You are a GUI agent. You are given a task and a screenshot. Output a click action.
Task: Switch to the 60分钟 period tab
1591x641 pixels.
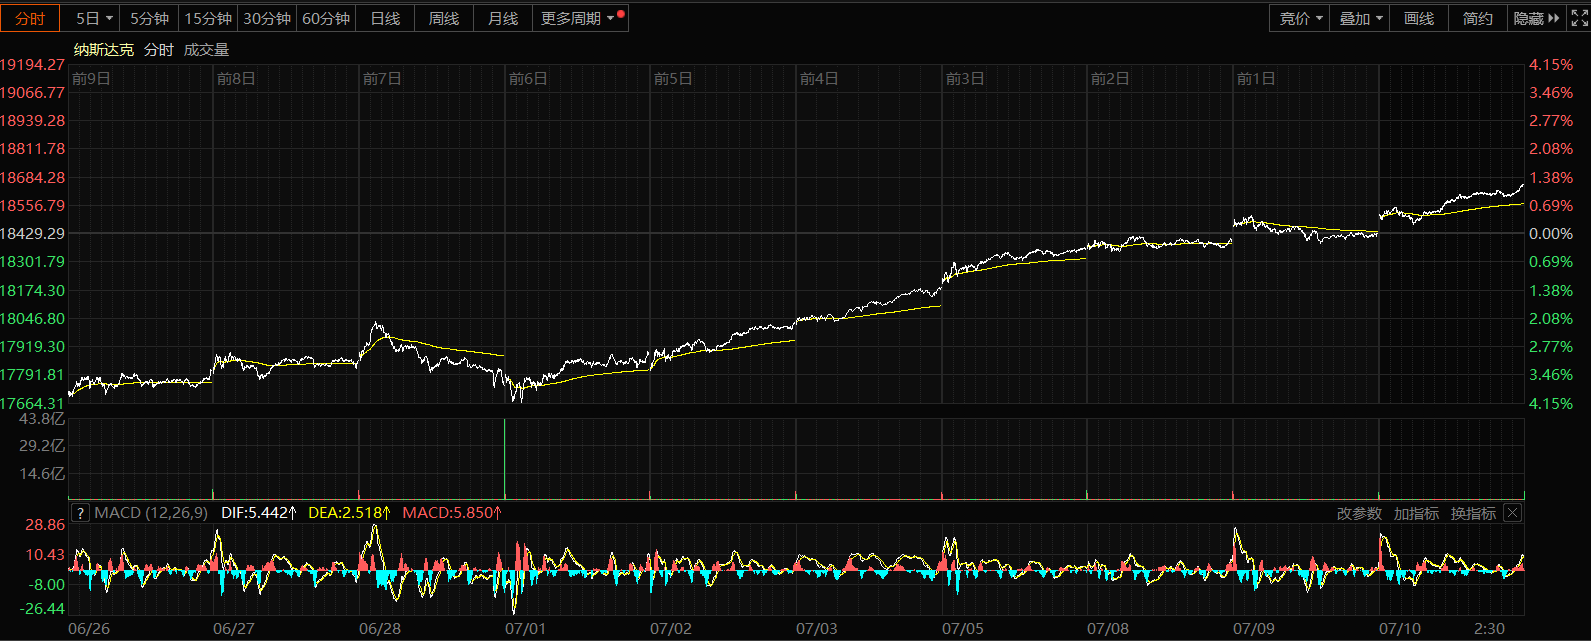point(326,18)
